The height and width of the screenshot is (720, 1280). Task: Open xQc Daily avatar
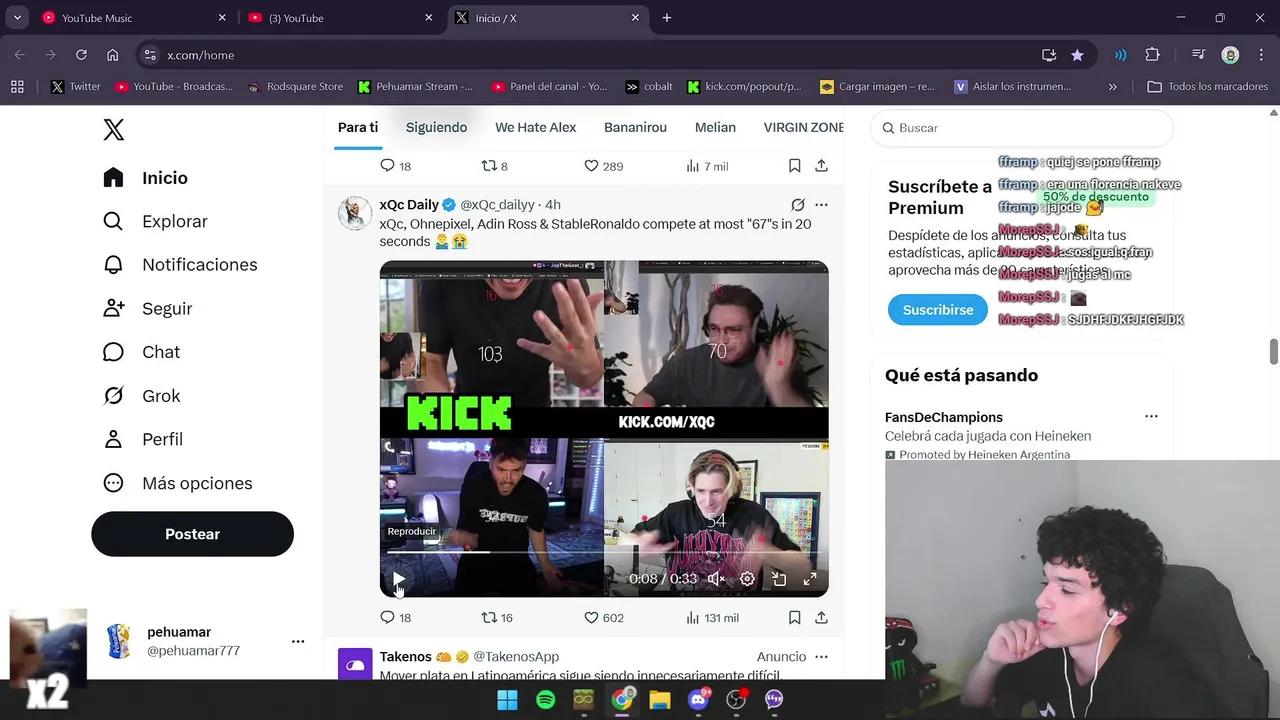click(355, 213)
